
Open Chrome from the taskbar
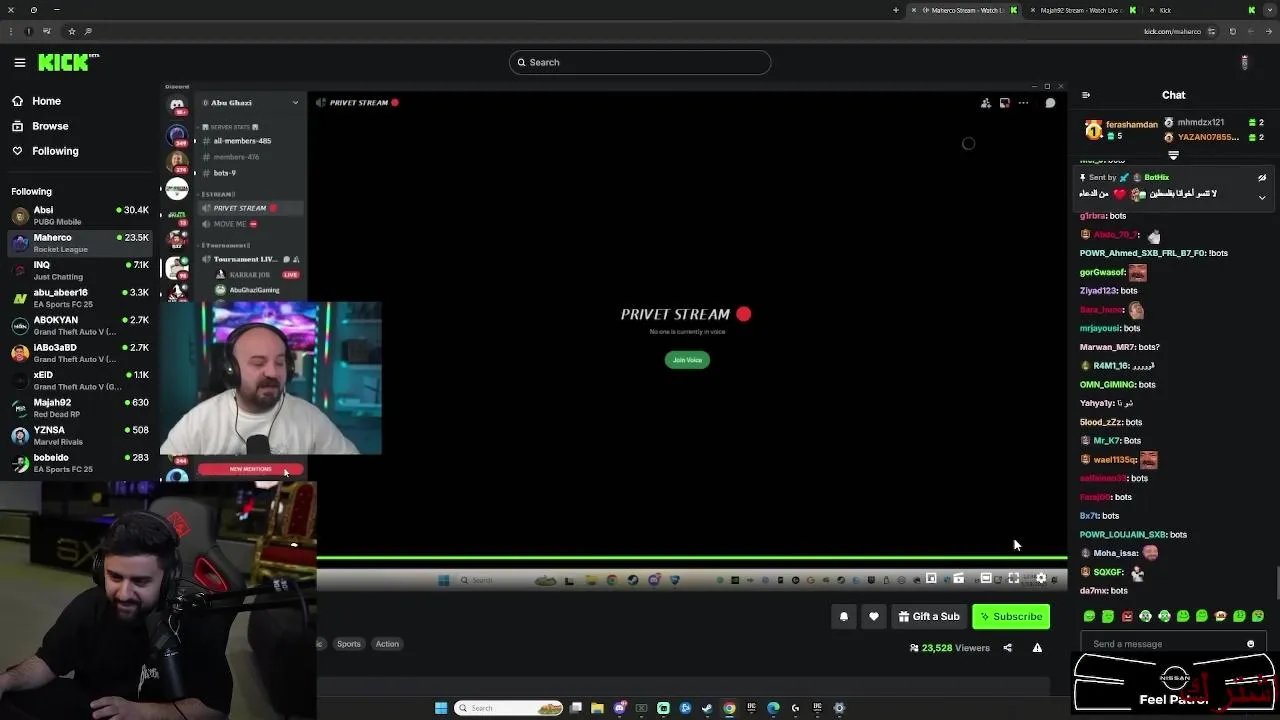(x=729, y=708)
